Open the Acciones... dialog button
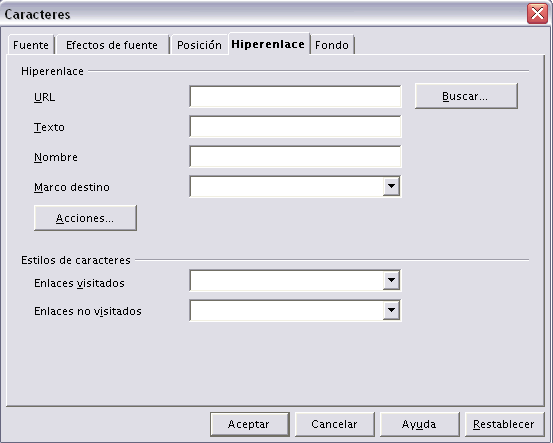553x443 pixels. [85, 218]
